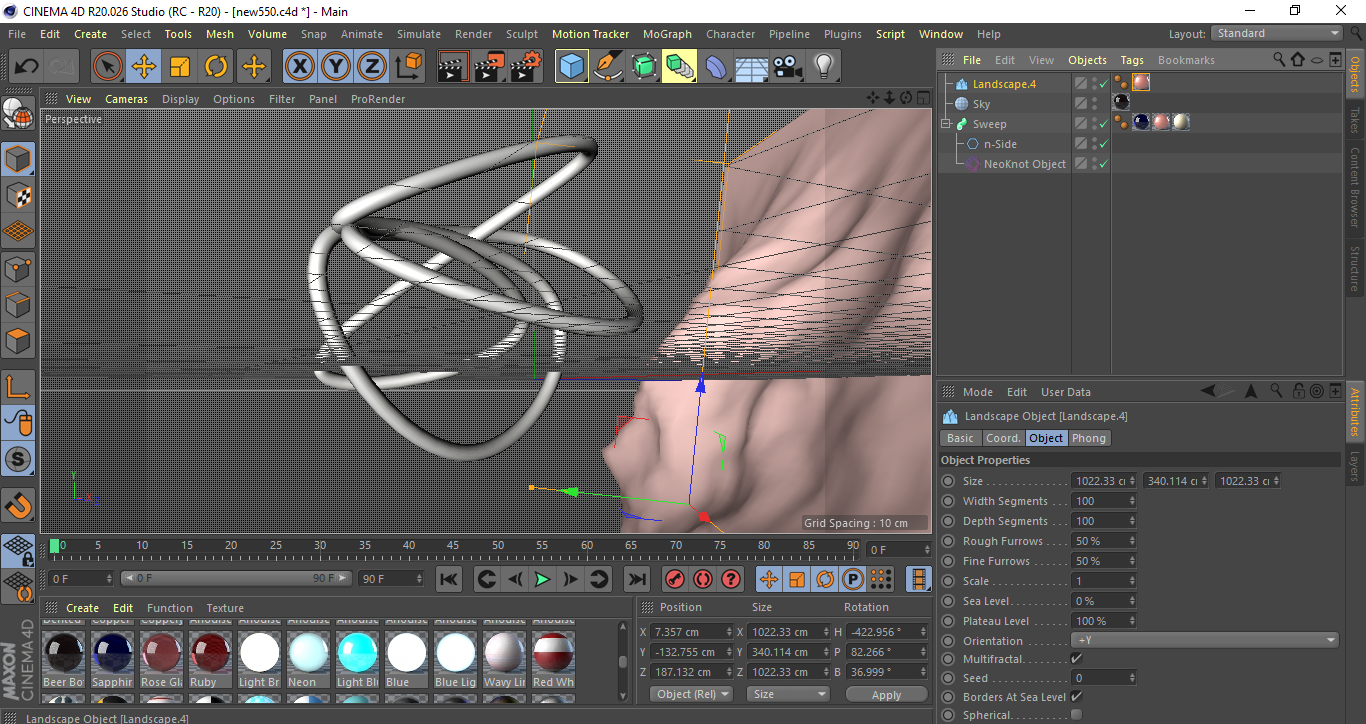This screenshot has width=1366, height=724.
Task: Toggle Borders At Sea Level checkbox
Action: coord(1076,697)
